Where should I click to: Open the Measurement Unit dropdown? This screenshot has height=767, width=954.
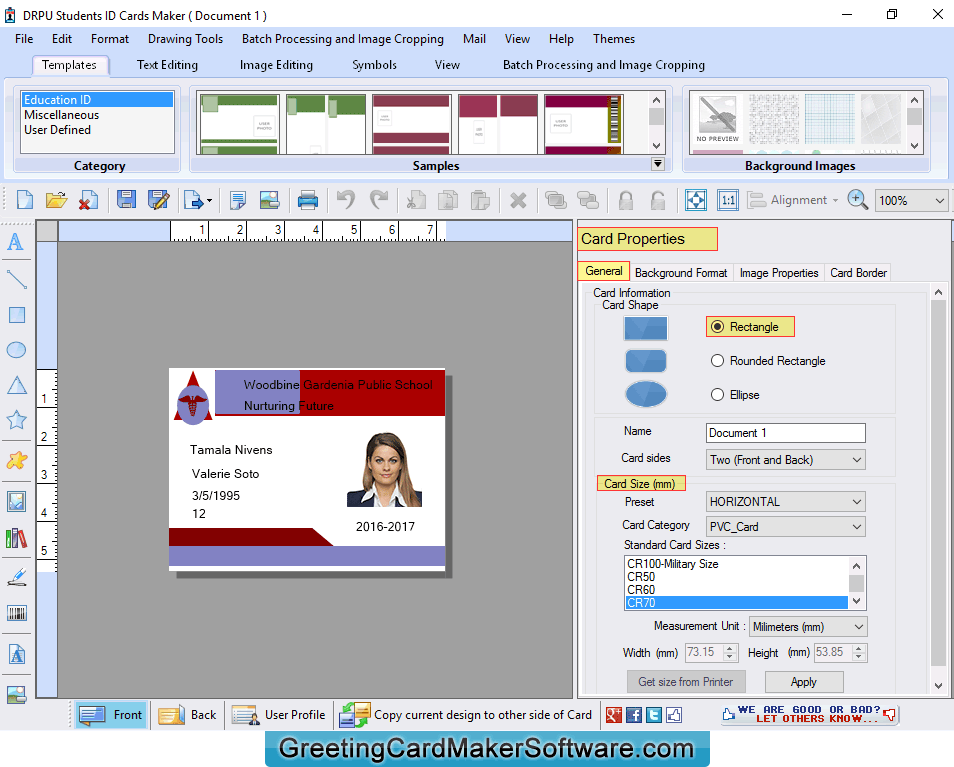808,626
